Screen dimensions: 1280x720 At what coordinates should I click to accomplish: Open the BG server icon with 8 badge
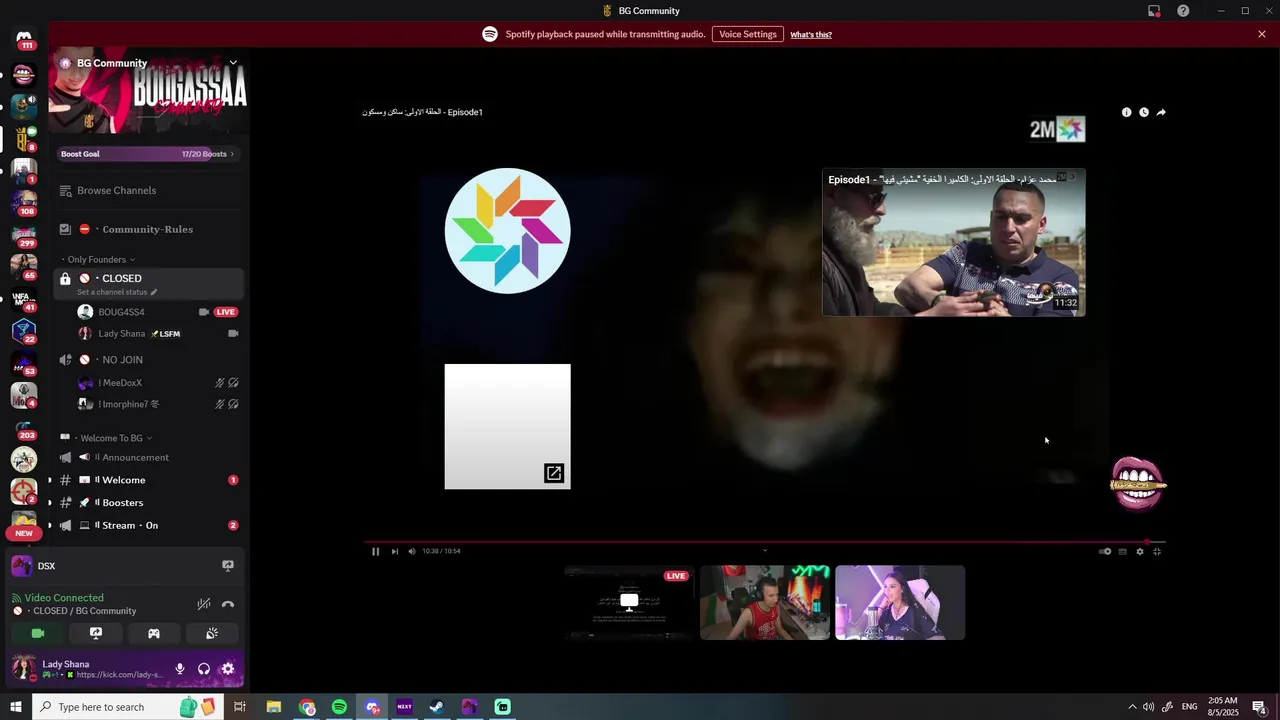tap(24, 138)
